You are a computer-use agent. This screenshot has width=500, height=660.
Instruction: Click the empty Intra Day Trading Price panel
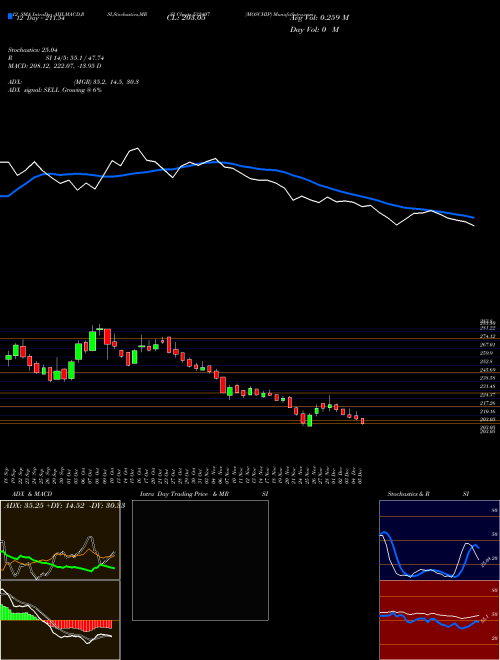point(200,560)
